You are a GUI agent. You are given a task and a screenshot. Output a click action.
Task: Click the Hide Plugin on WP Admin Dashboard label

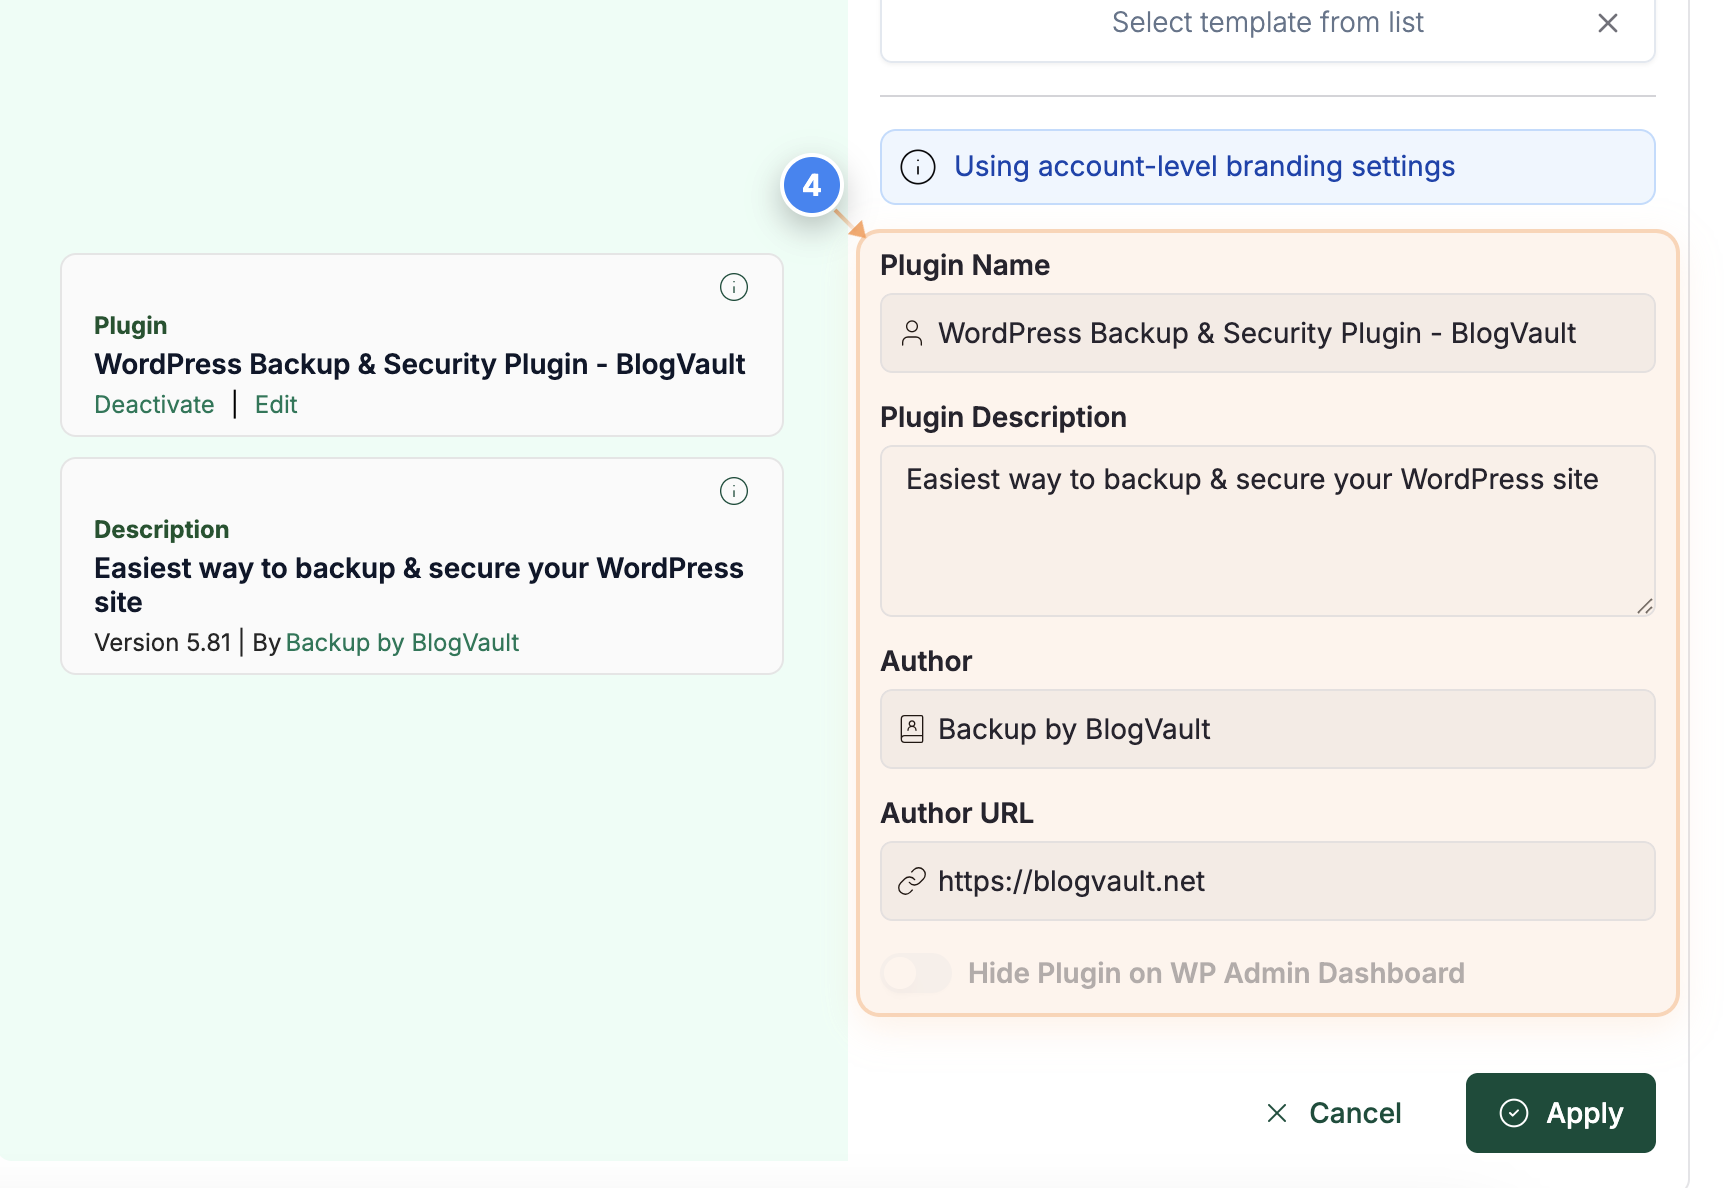[x=1216, y=973]
